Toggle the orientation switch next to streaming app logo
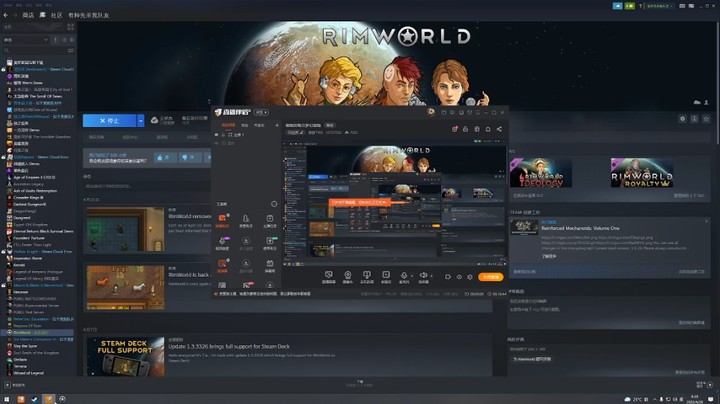 click(x=261, y=112)
